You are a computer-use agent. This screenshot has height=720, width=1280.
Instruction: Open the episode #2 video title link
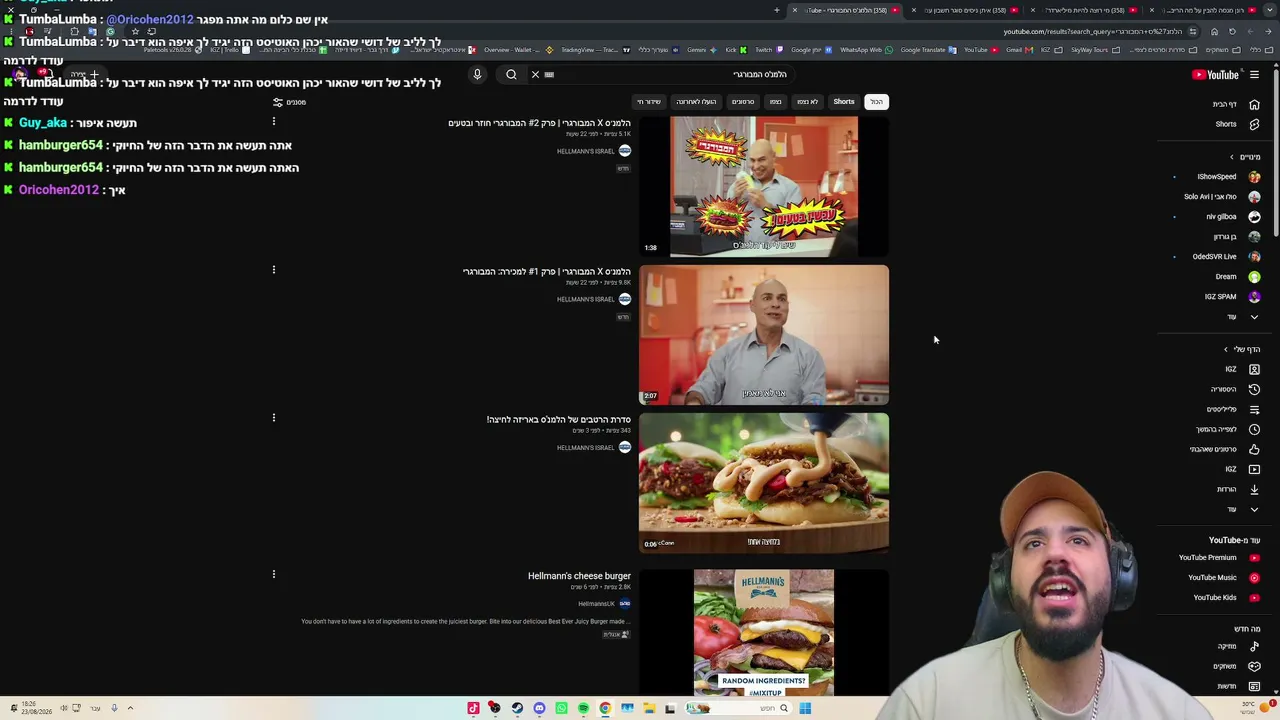(539, 123)
